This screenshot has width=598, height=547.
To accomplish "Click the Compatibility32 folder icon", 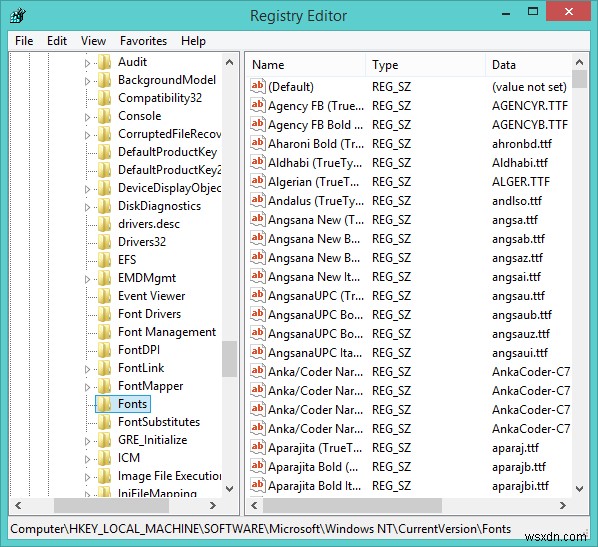I will (104, 98).
